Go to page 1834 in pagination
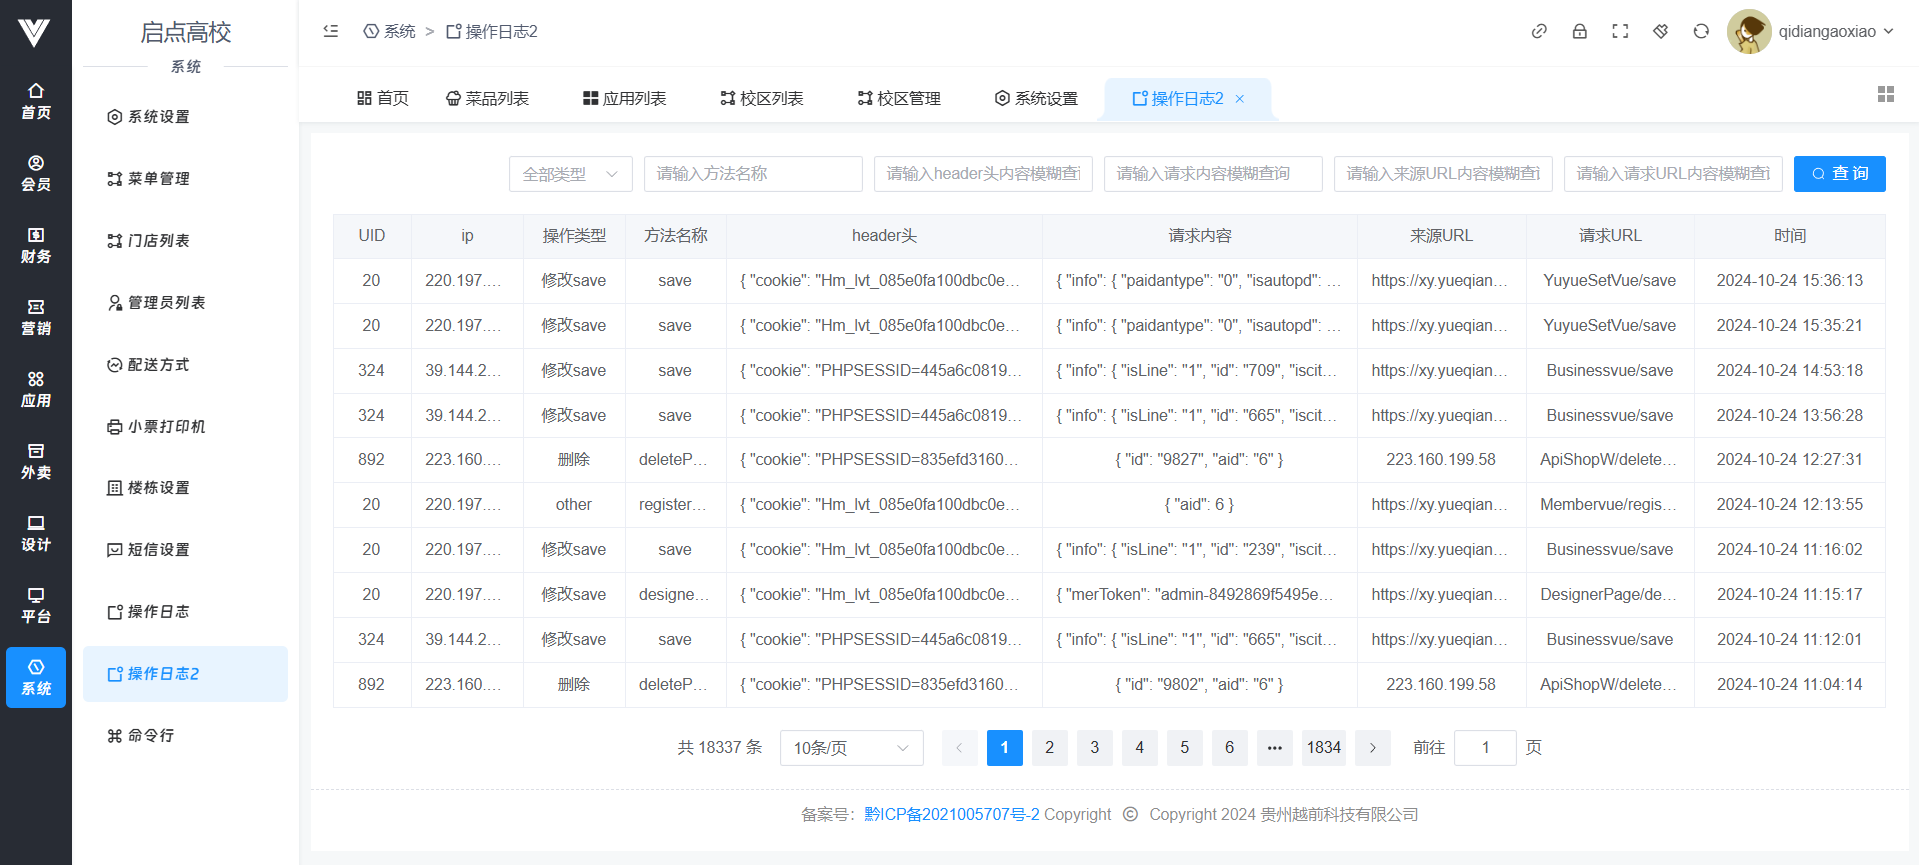Screen dimensions: 1919x865 coord(1323,748)
